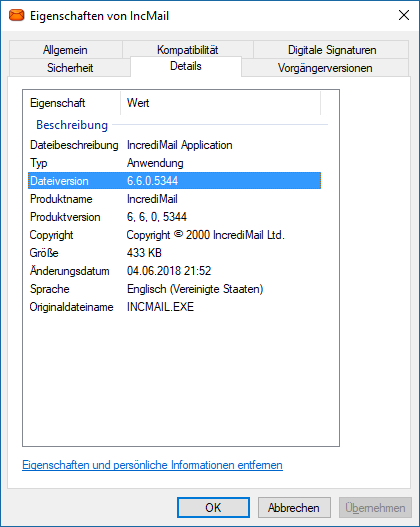Select the Typ property row
This screenshot has width=420, height=527.
(x=174, y=163)
